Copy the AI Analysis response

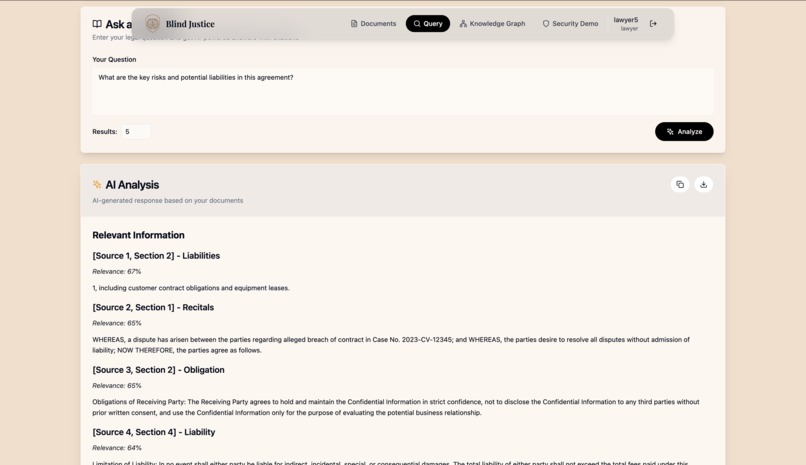(x=680, y=184)
